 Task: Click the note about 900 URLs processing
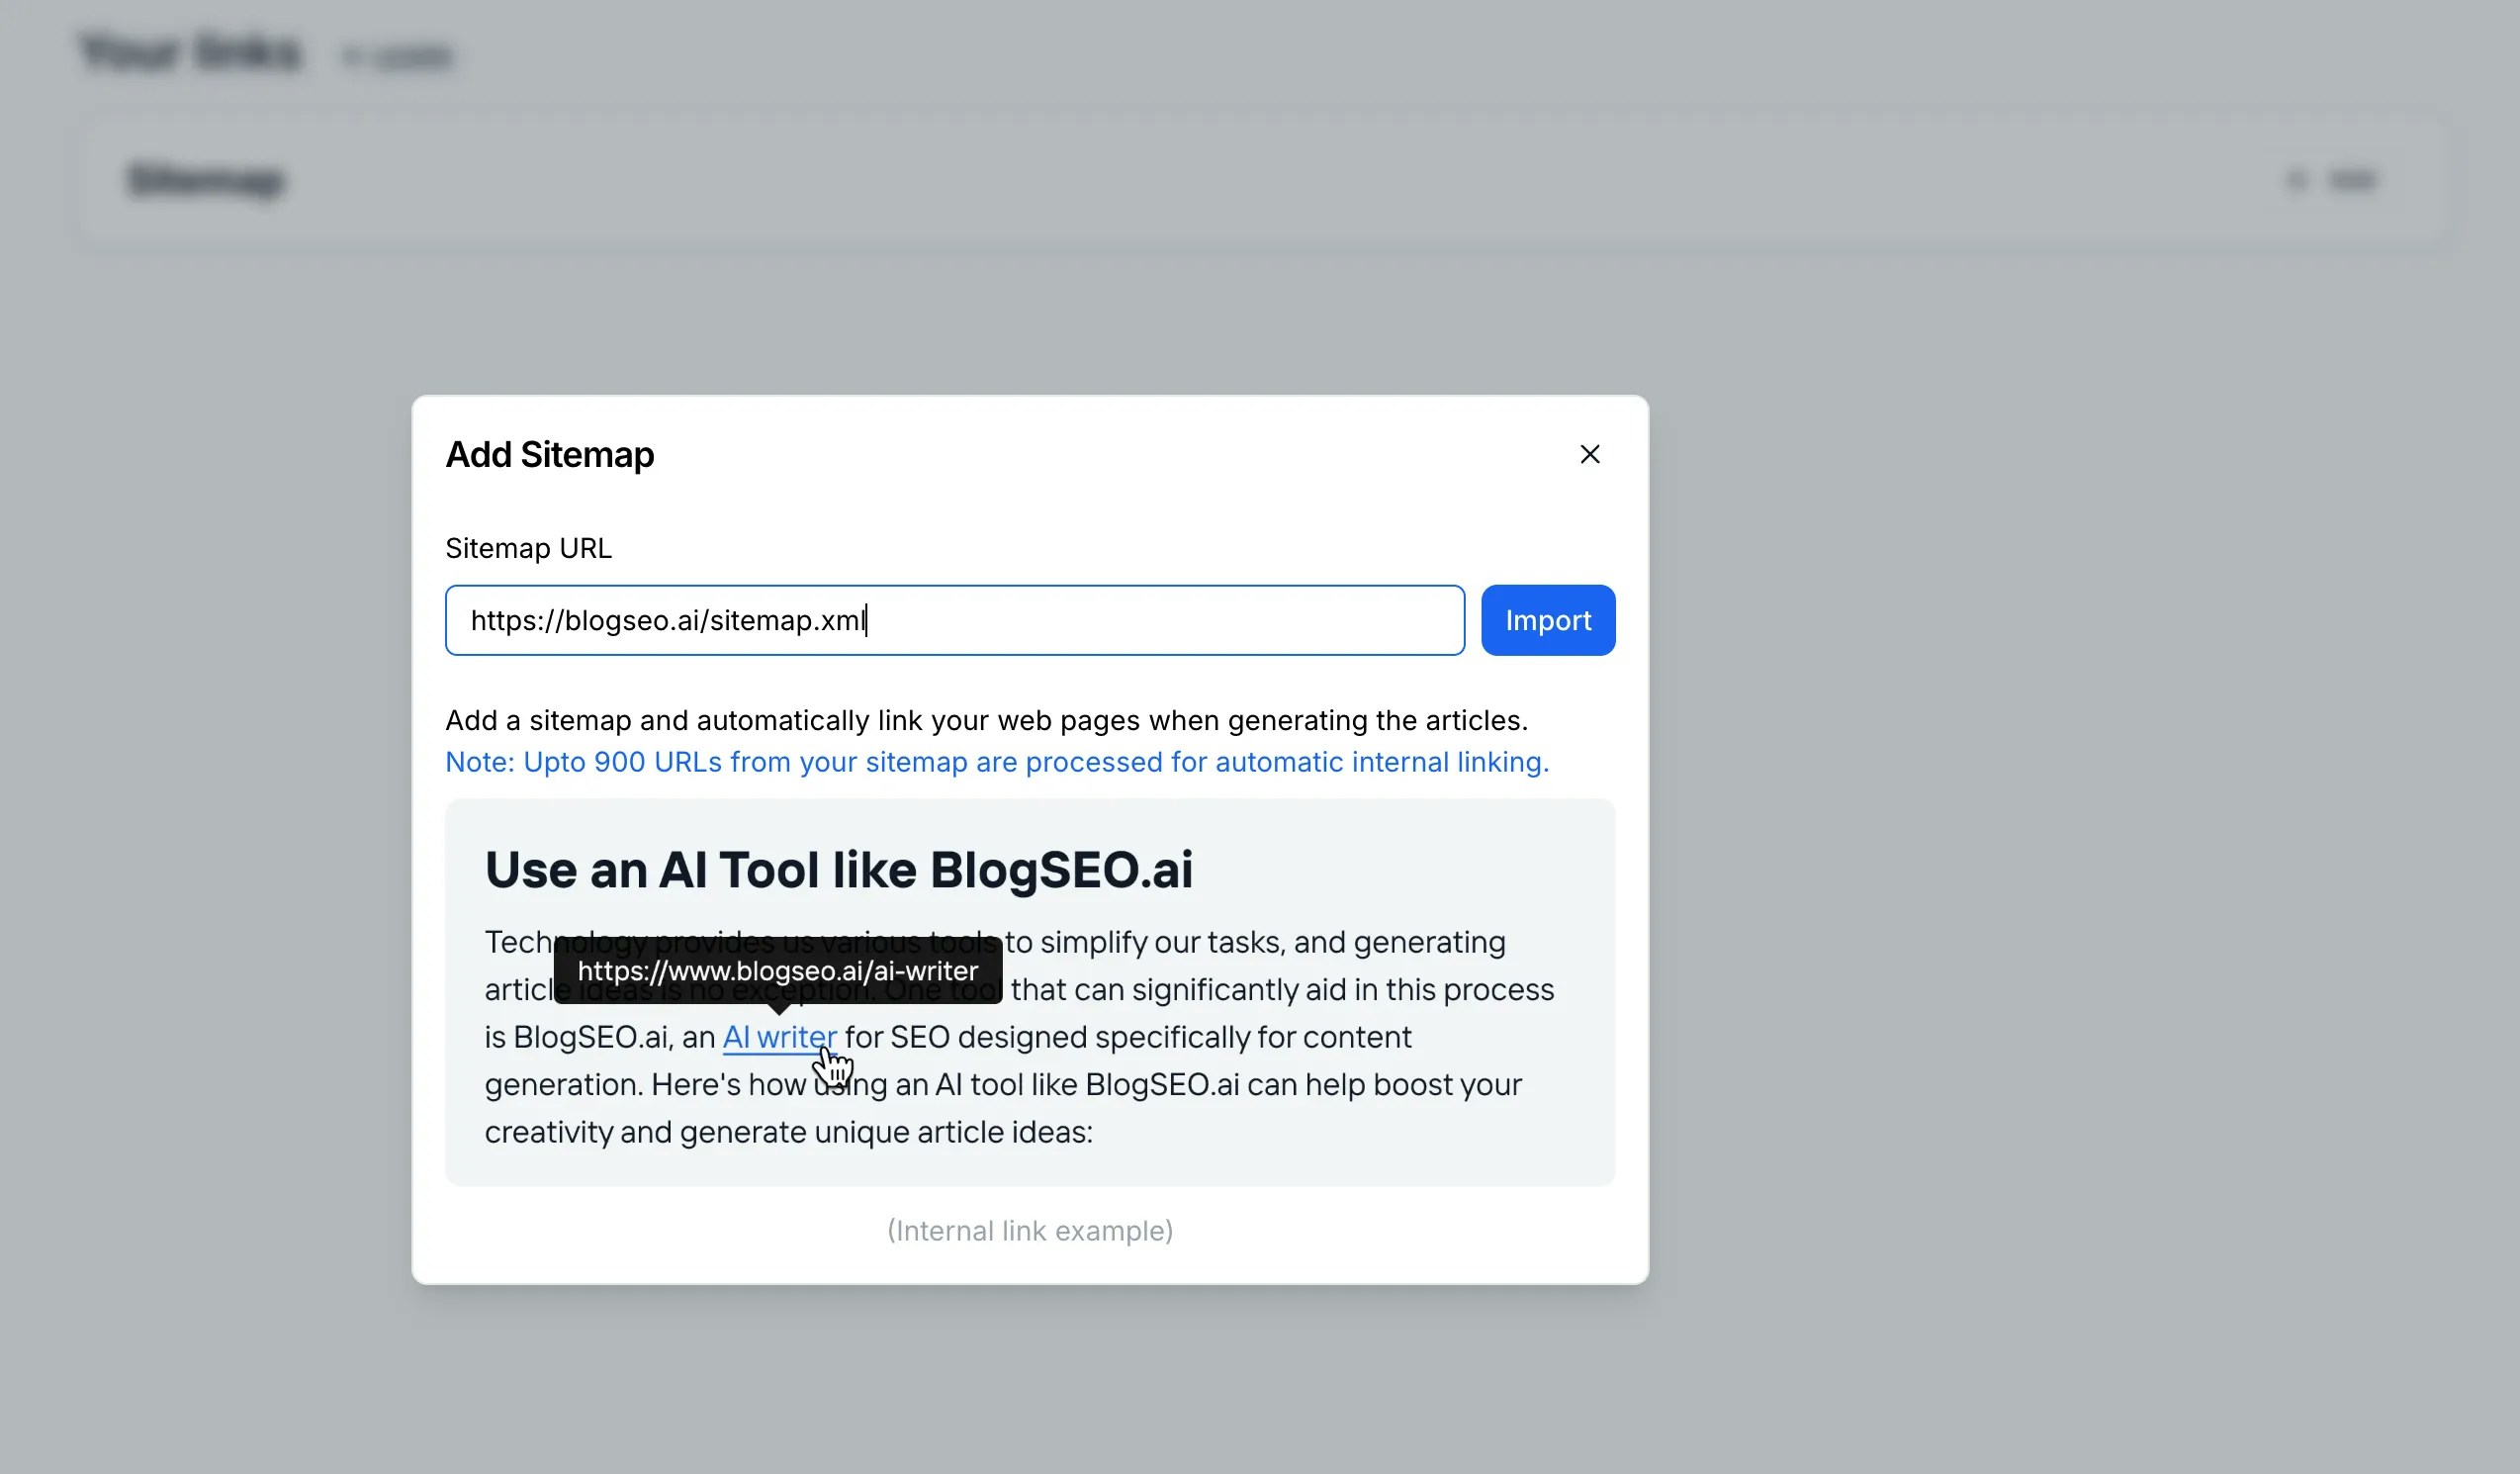click(996, 761)
